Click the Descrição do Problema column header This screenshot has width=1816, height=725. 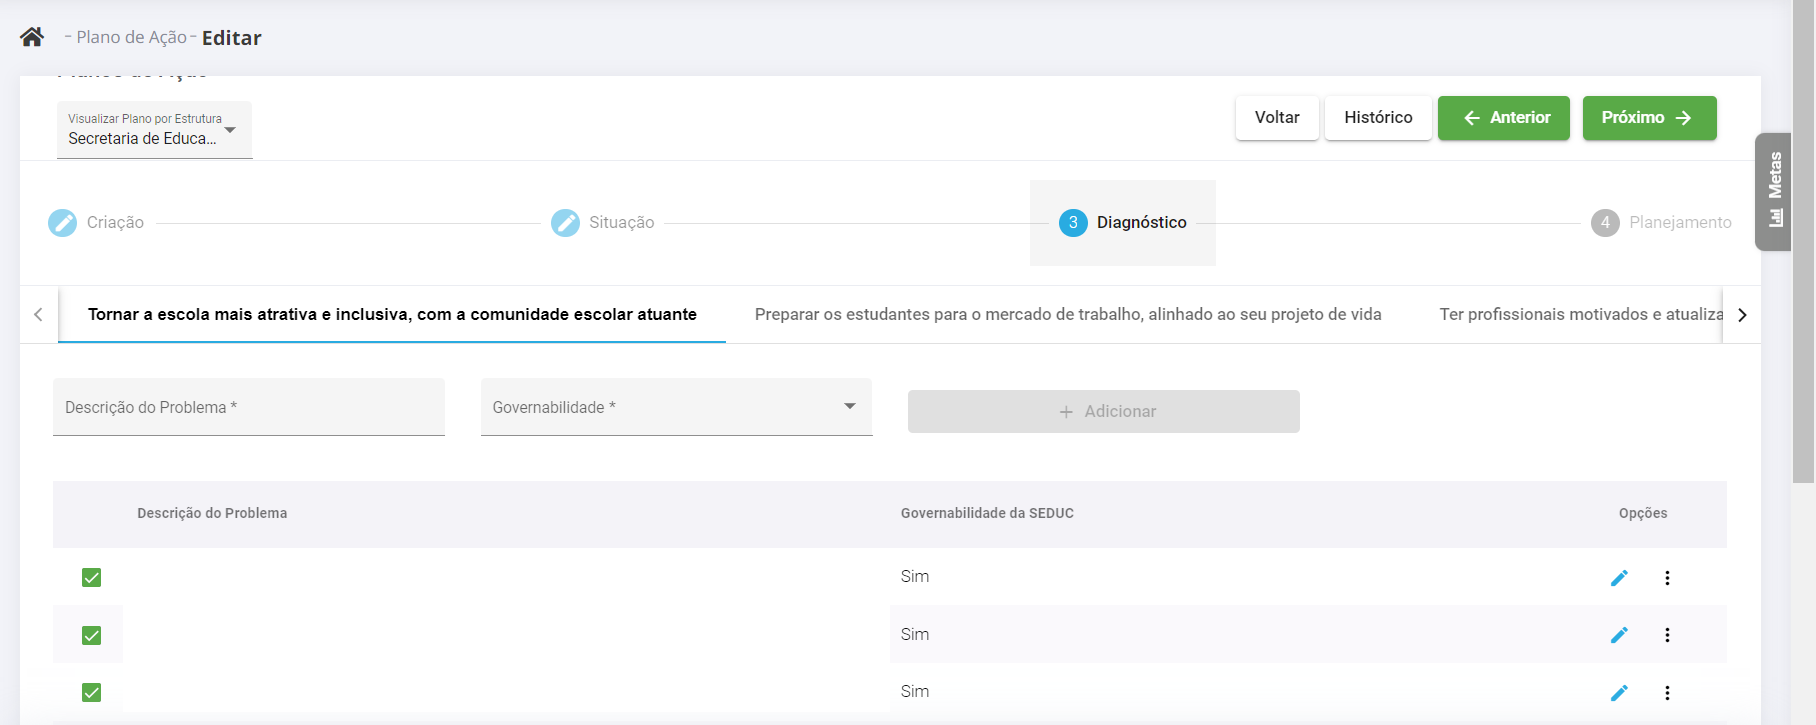click(x=212, y=513)
